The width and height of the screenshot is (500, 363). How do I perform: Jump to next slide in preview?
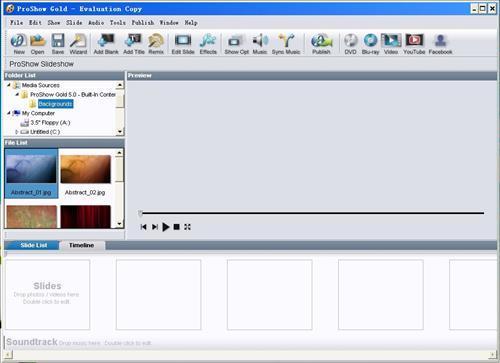155,227
